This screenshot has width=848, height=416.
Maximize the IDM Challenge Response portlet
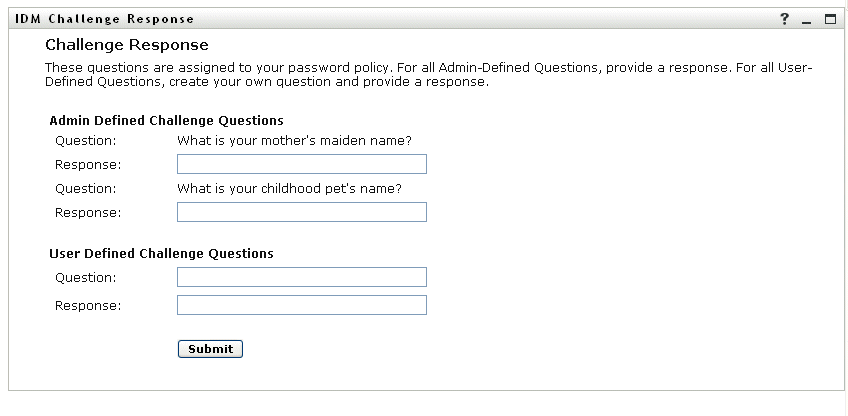pos(829,19)
